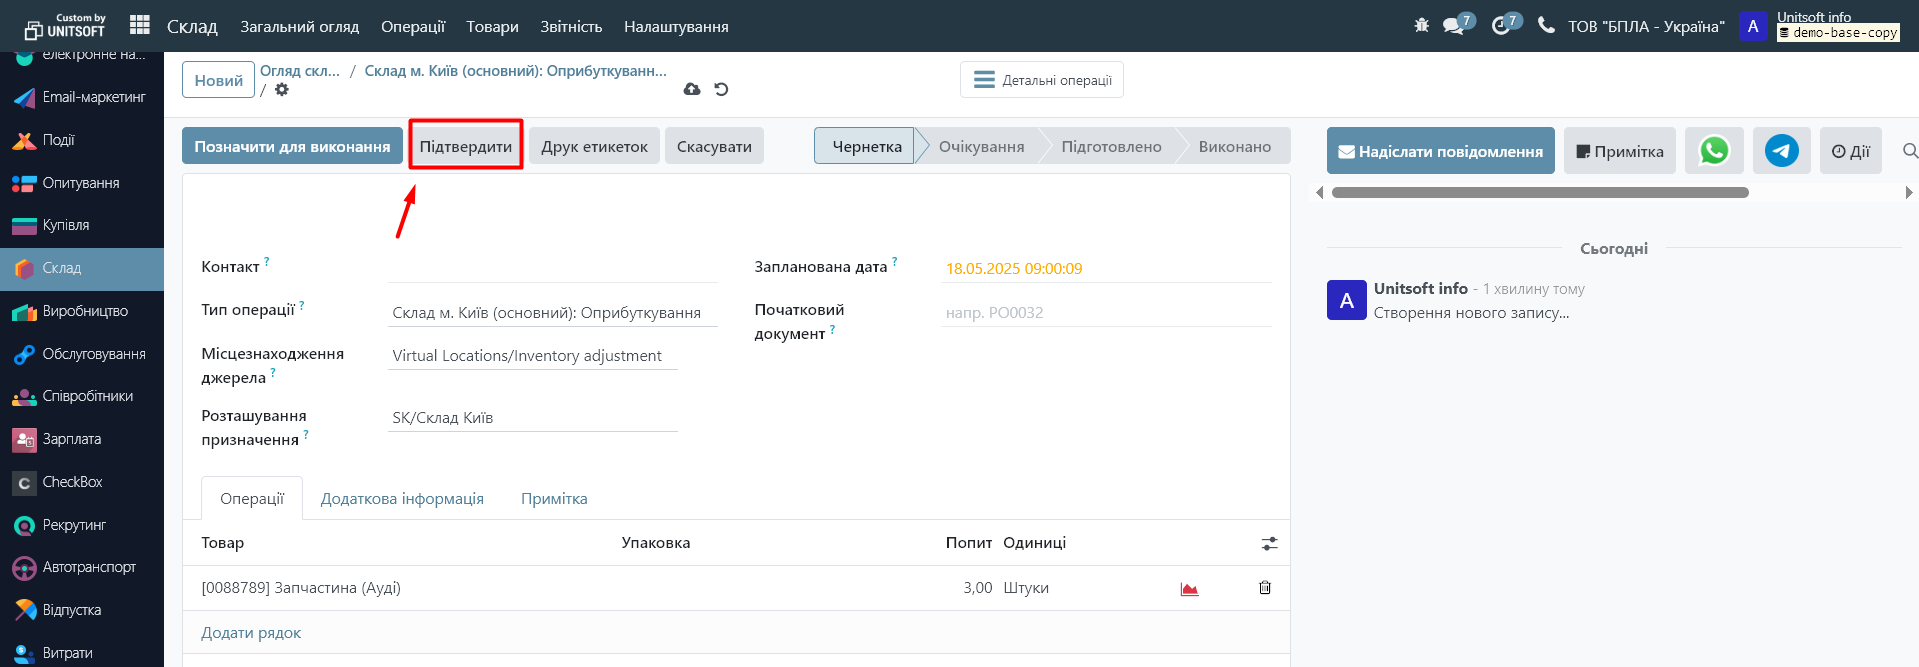Click the Початковий документ input field
This screenshot has height=667, width=1919.
click(1105, 313)
